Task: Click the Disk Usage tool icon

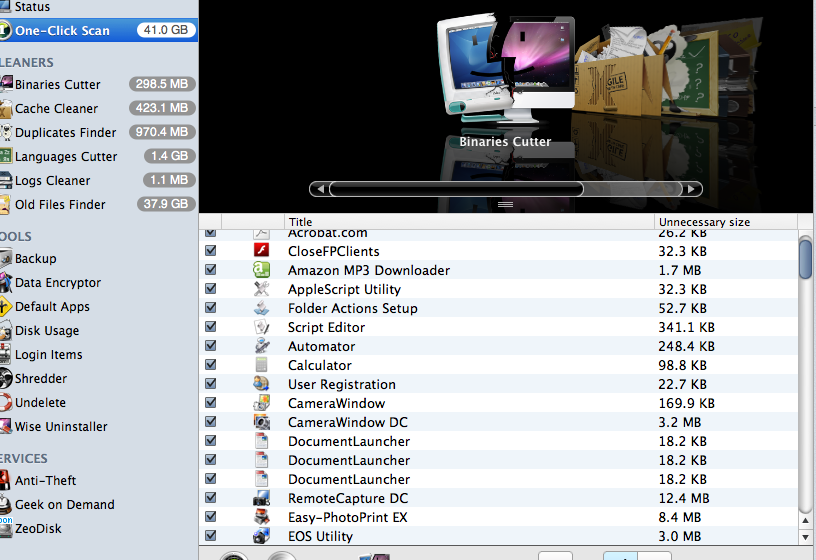Action: 6,330
